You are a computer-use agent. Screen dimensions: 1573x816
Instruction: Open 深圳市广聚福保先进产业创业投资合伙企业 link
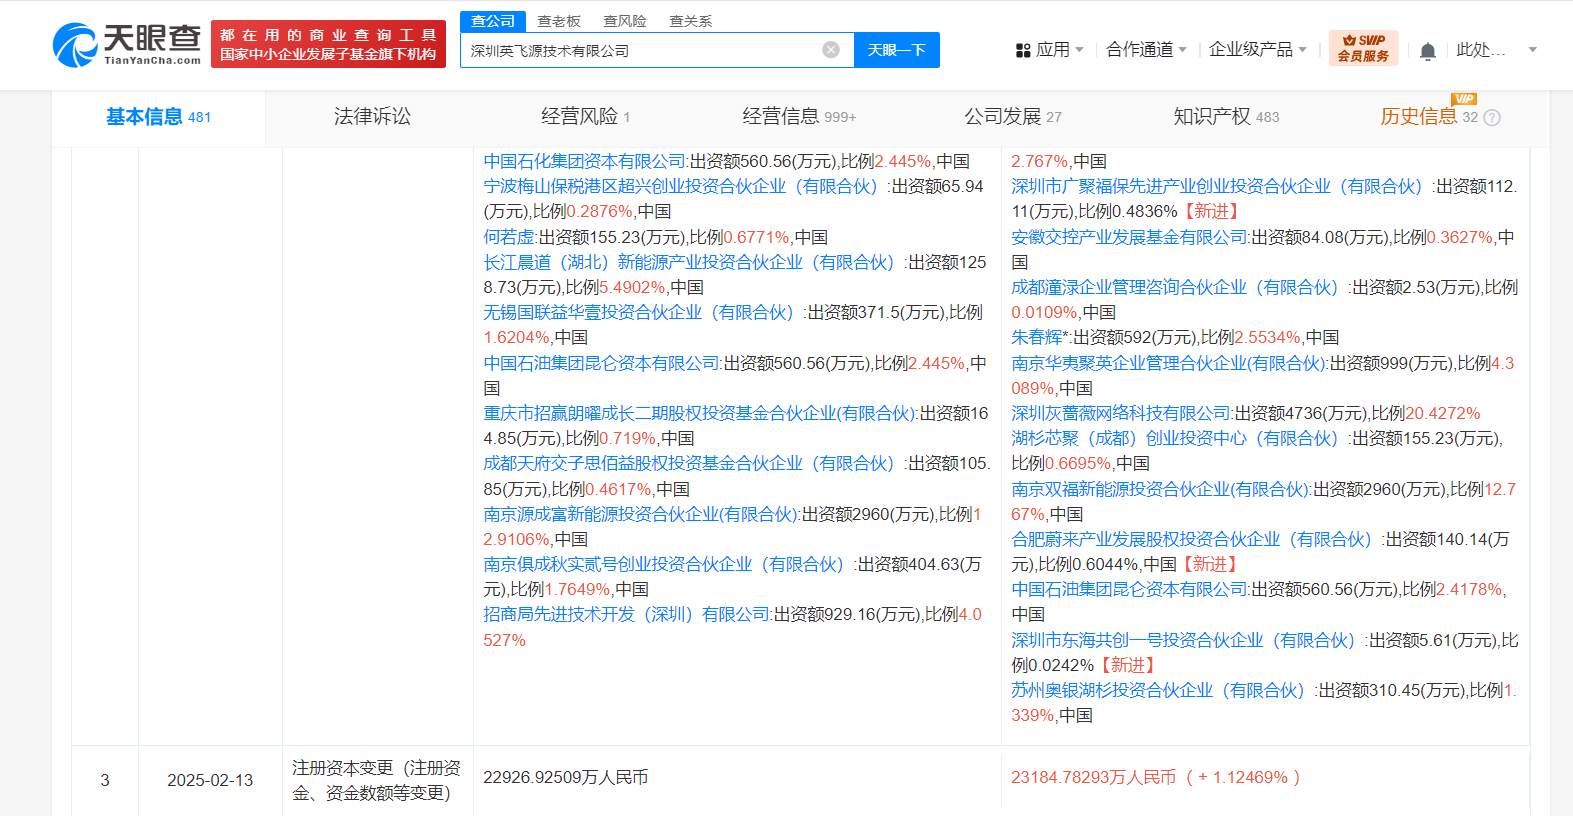click(x=1216, y=186)
